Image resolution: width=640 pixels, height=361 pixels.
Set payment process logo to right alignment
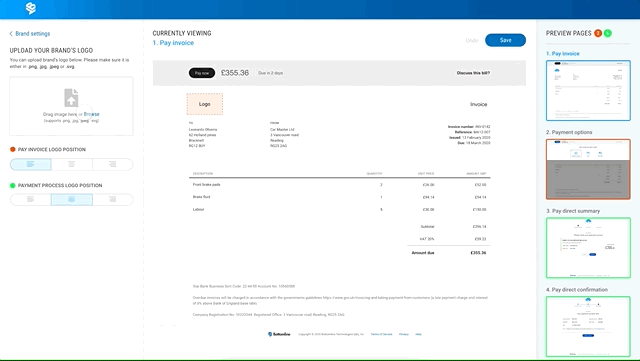(x=113, y=199)
